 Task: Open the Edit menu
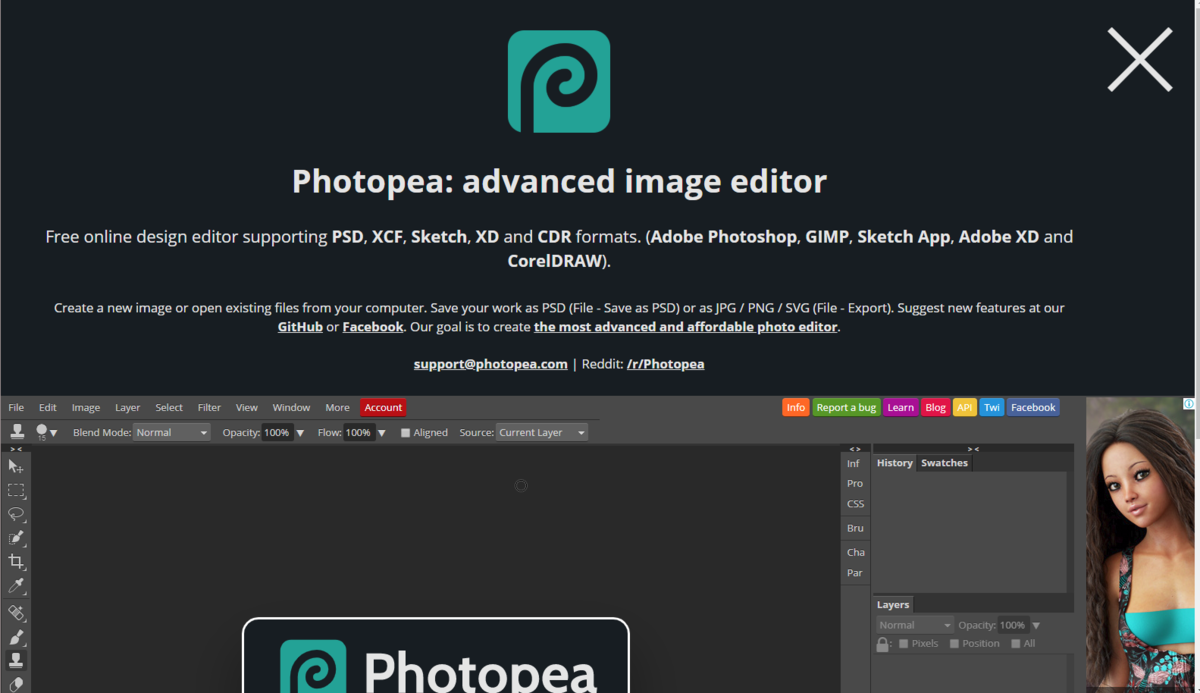tap(48, 407)
